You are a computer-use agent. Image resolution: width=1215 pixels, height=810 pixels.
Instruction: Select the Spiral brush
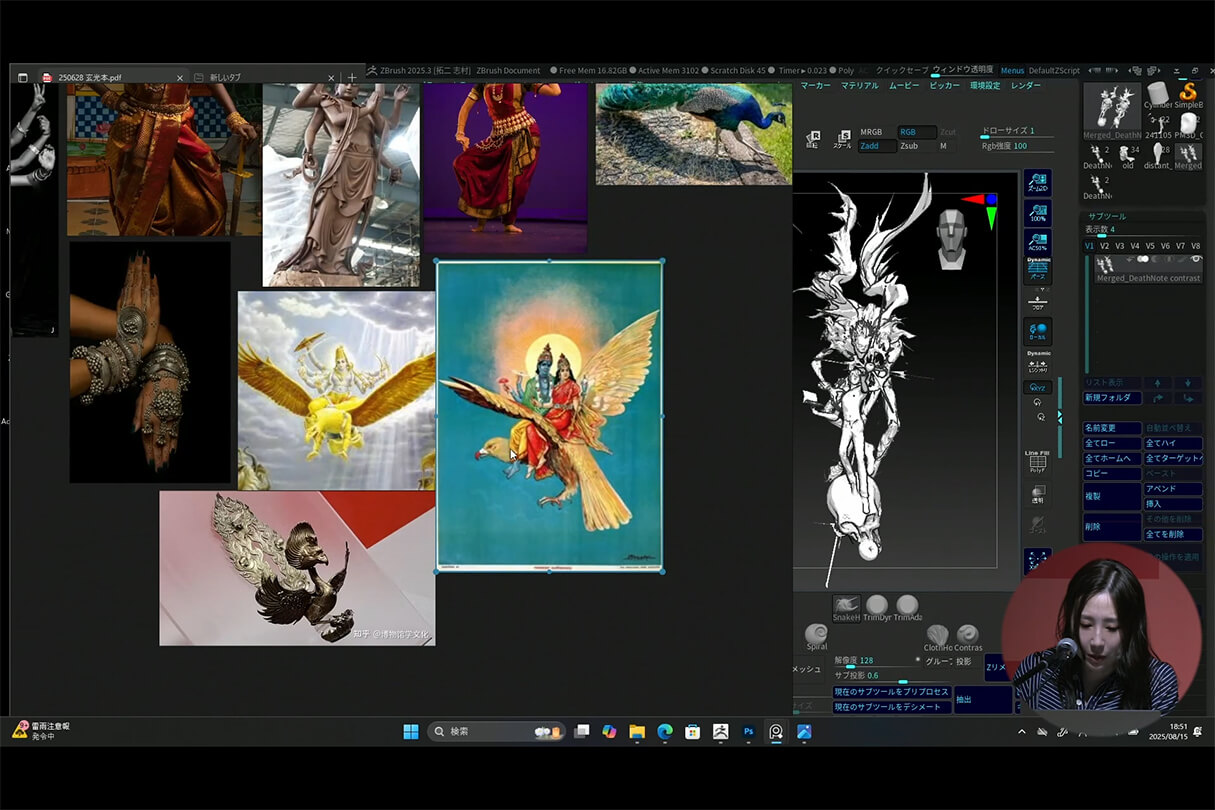tap(816, 636)
